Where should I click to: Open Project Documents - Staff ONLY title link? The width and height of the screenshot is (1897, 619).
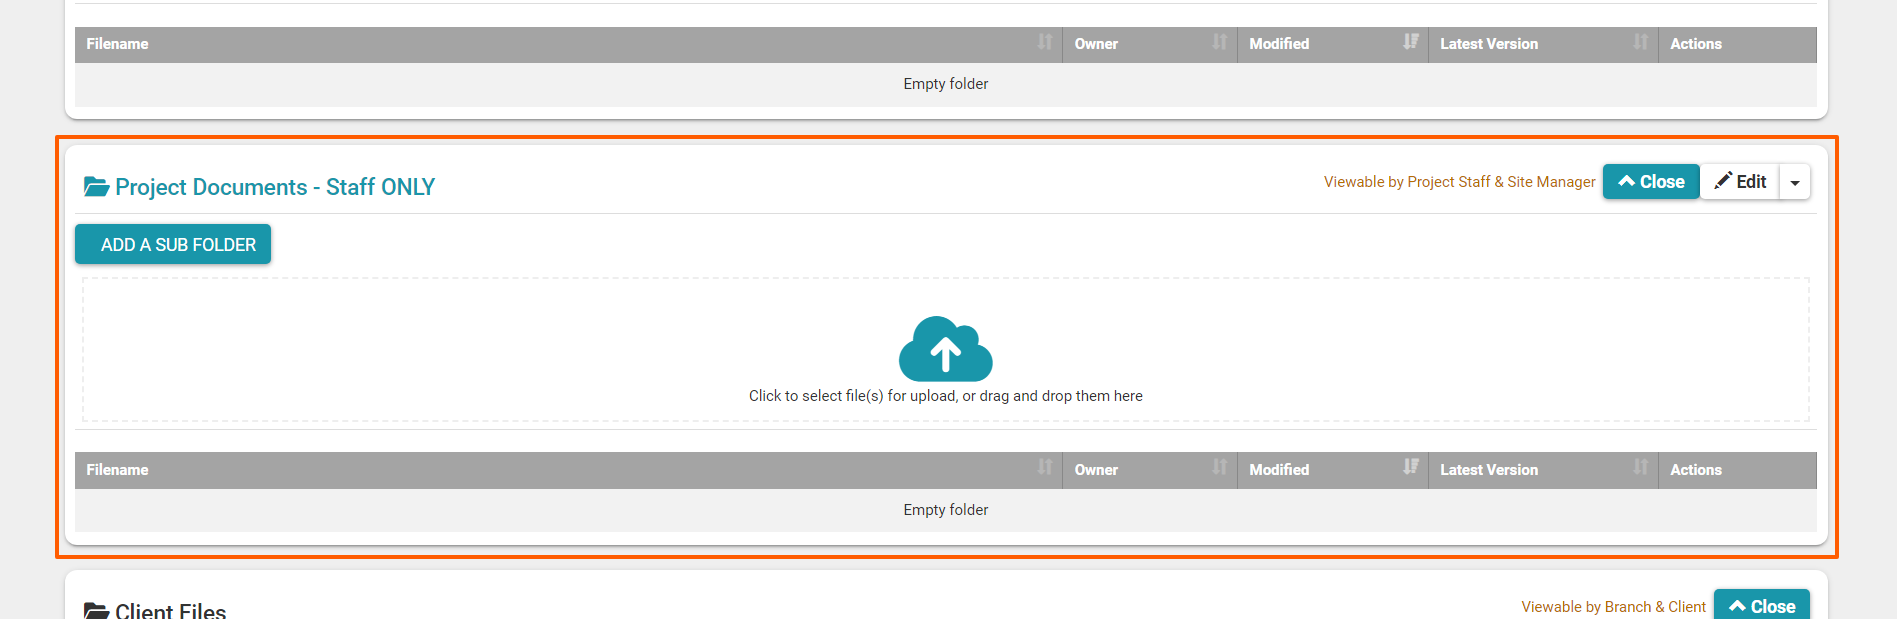[275, 187]
